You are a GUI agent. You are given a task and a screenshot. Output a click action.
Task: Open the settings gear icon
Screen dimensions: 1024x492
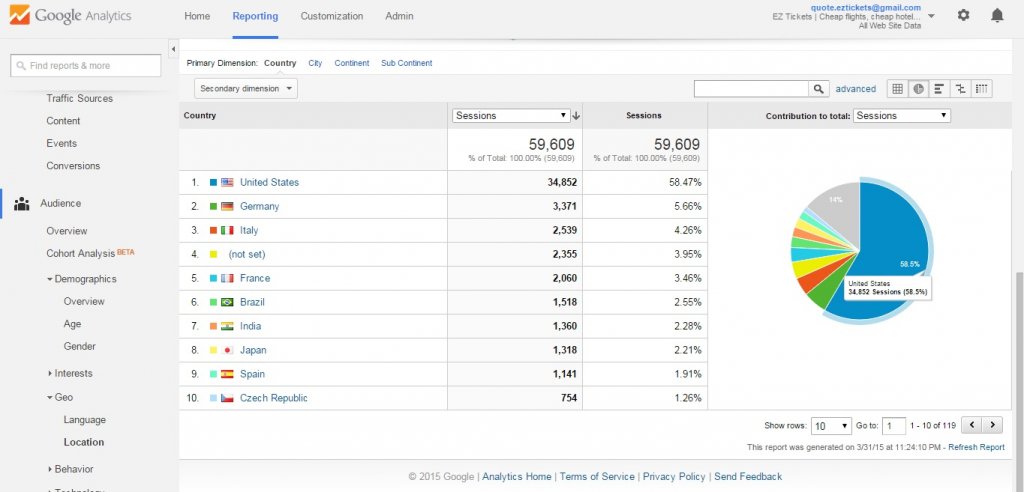963,16
